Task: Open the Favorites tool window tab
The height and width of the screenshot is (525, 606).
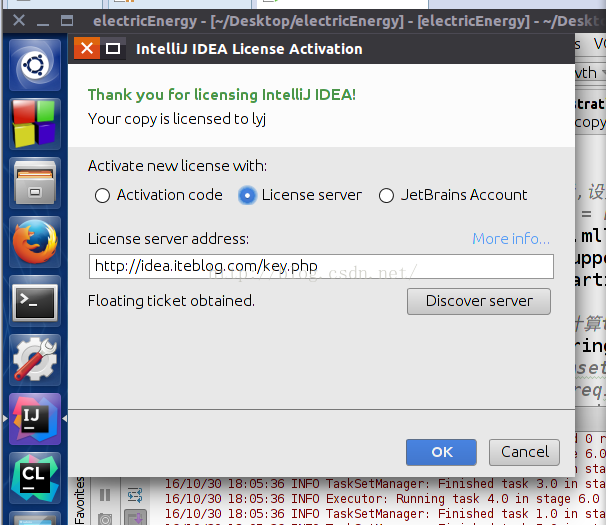Action: [80, 501]
